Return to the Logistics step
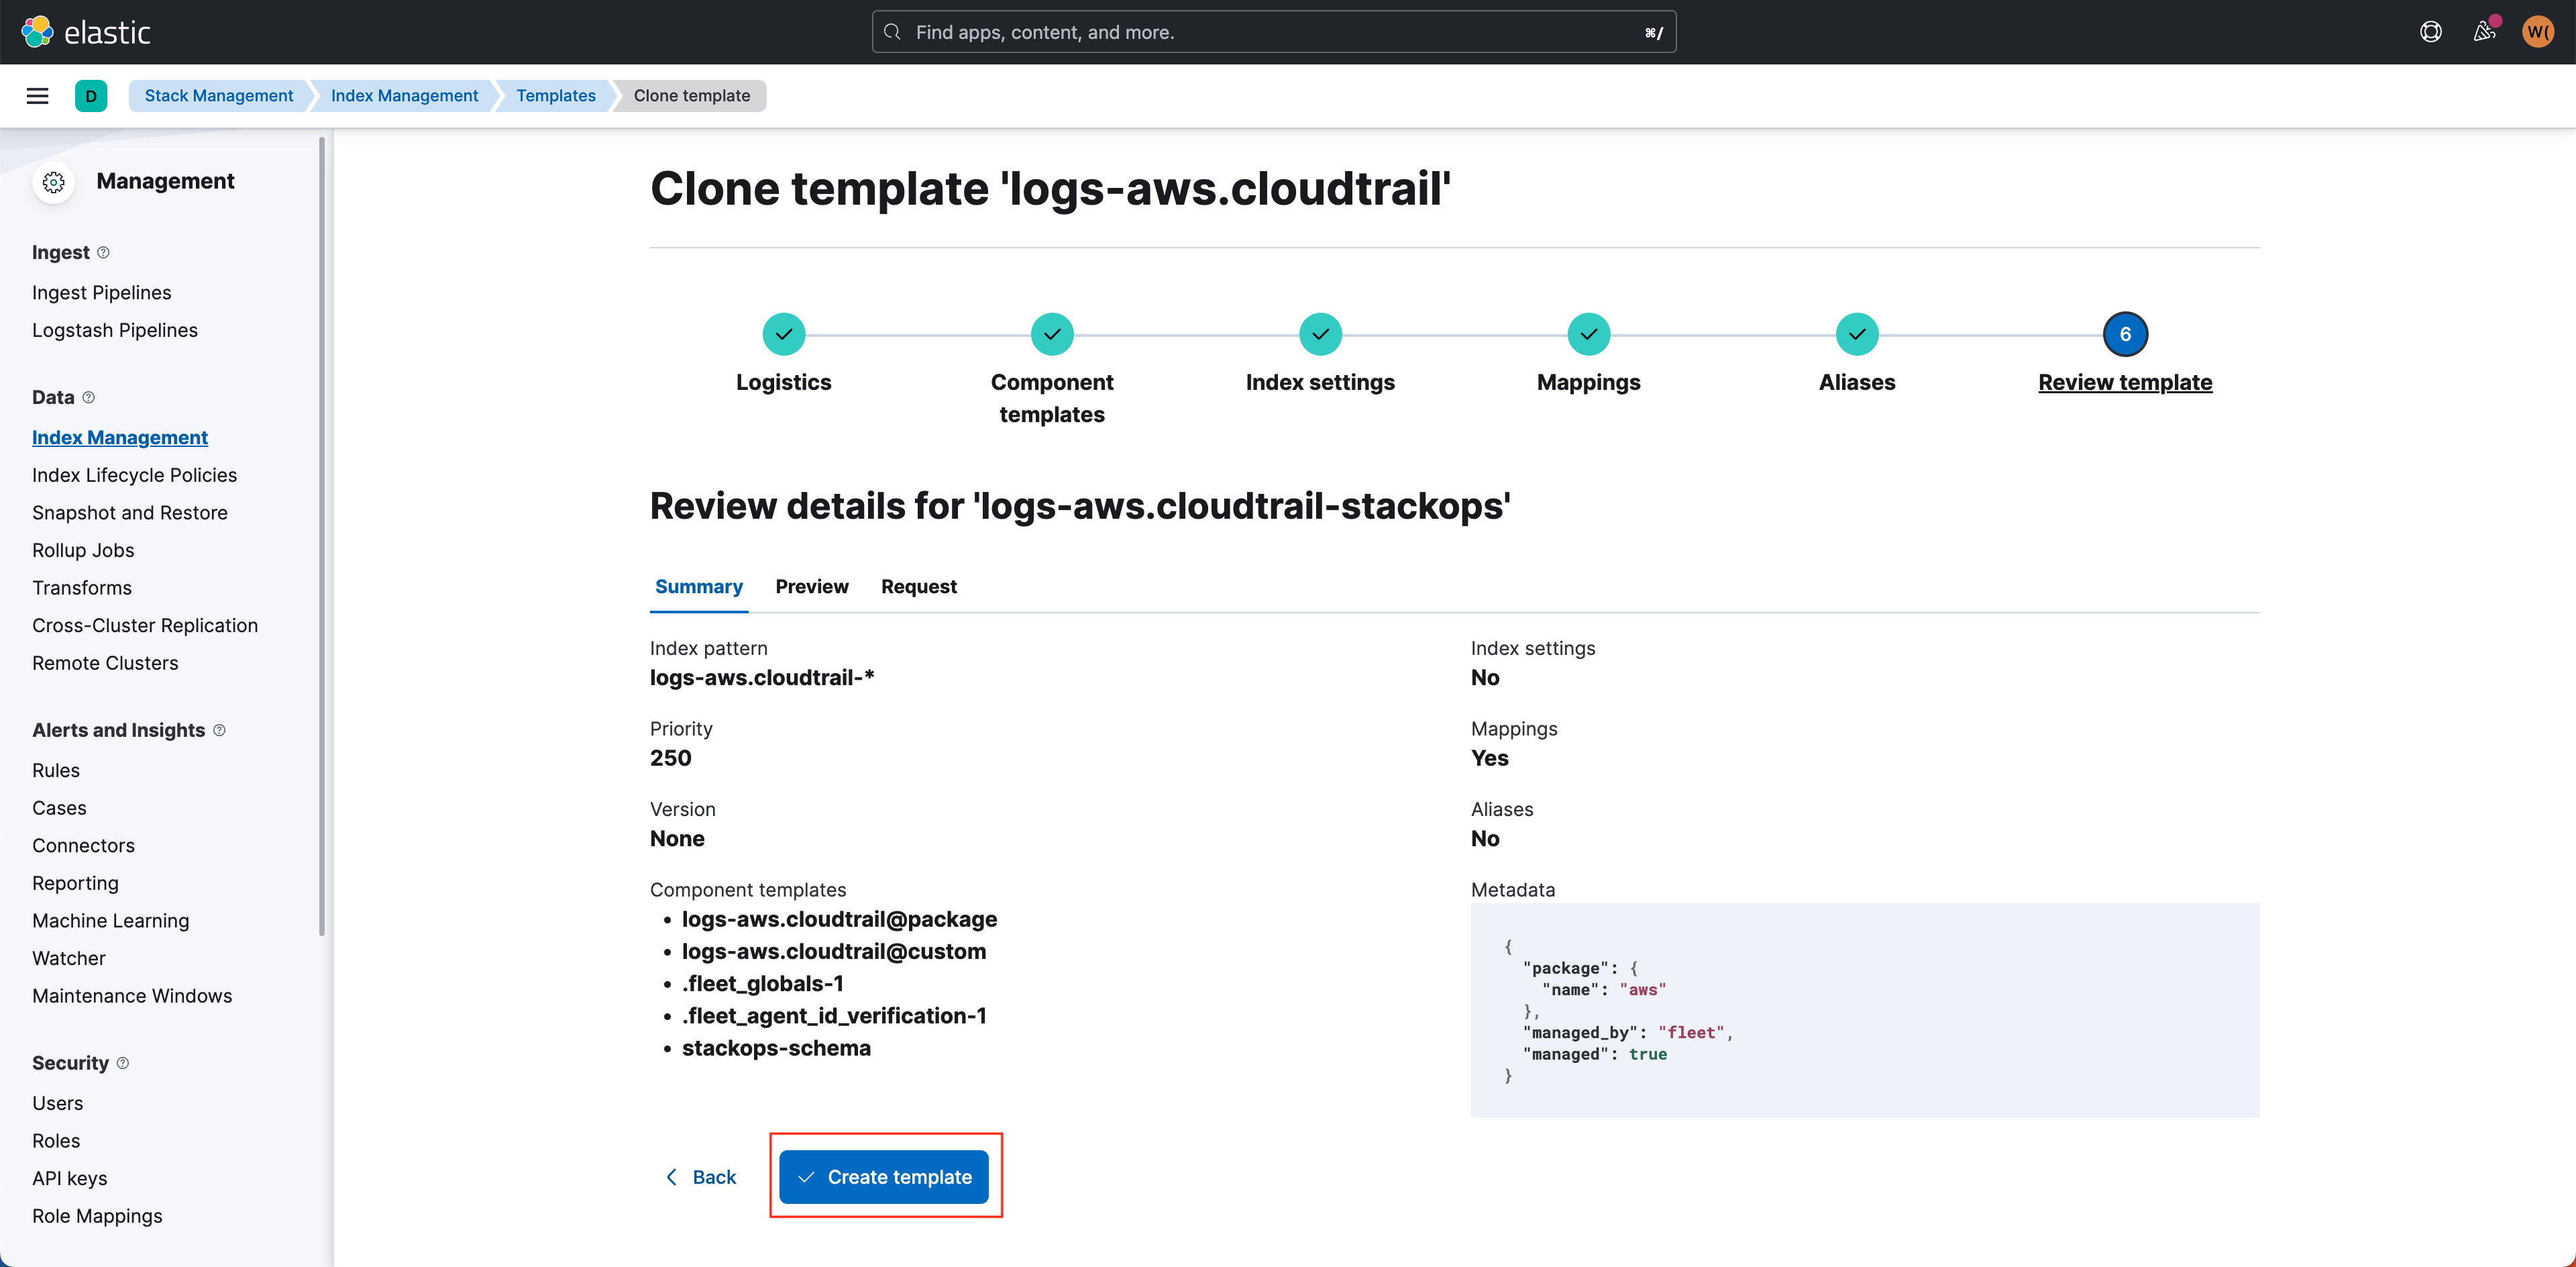This screenshot has height=1267, width=2576. (x=783, y=333)
